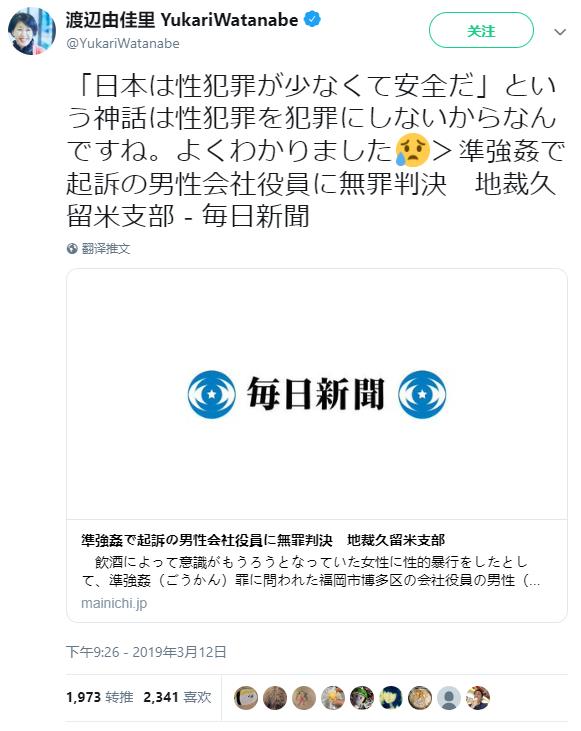Open the first liker avatar in the row
Viewport: 581px width, 731px height.
click(x=246, y=698)
